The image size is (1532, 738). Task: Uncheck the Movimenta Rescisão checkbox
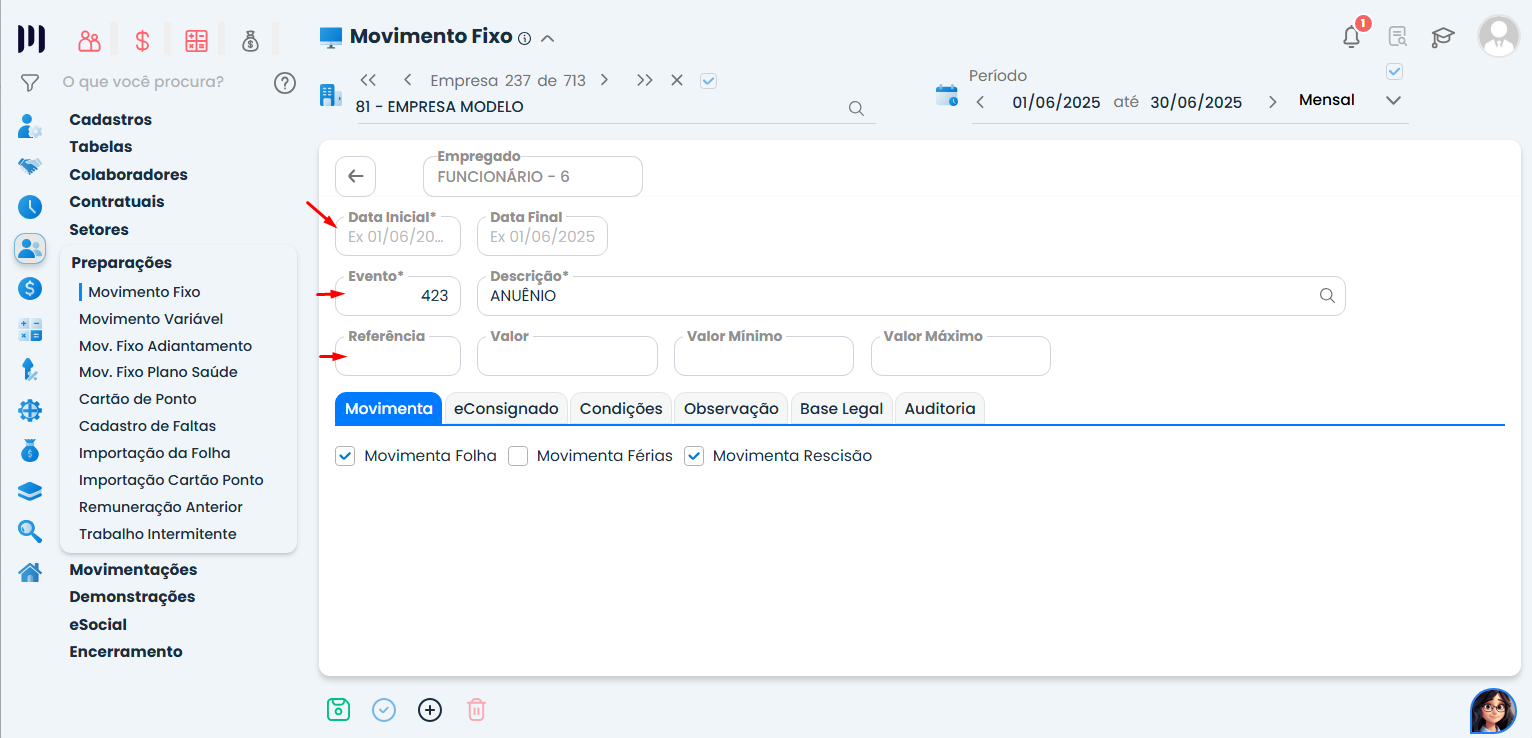click(694, 456)
